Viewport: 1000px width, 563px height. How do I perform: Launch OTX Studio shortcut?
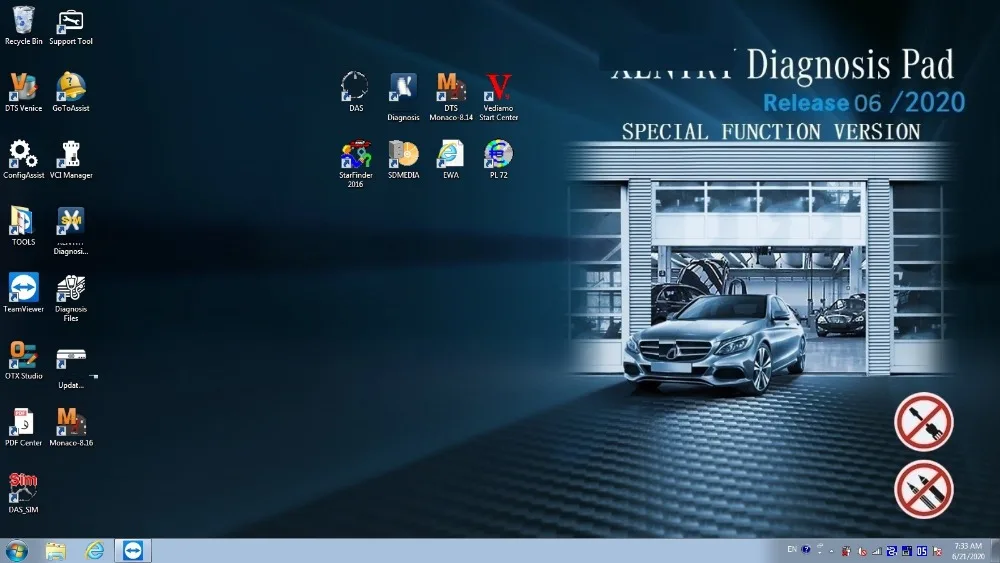[24, 360]
